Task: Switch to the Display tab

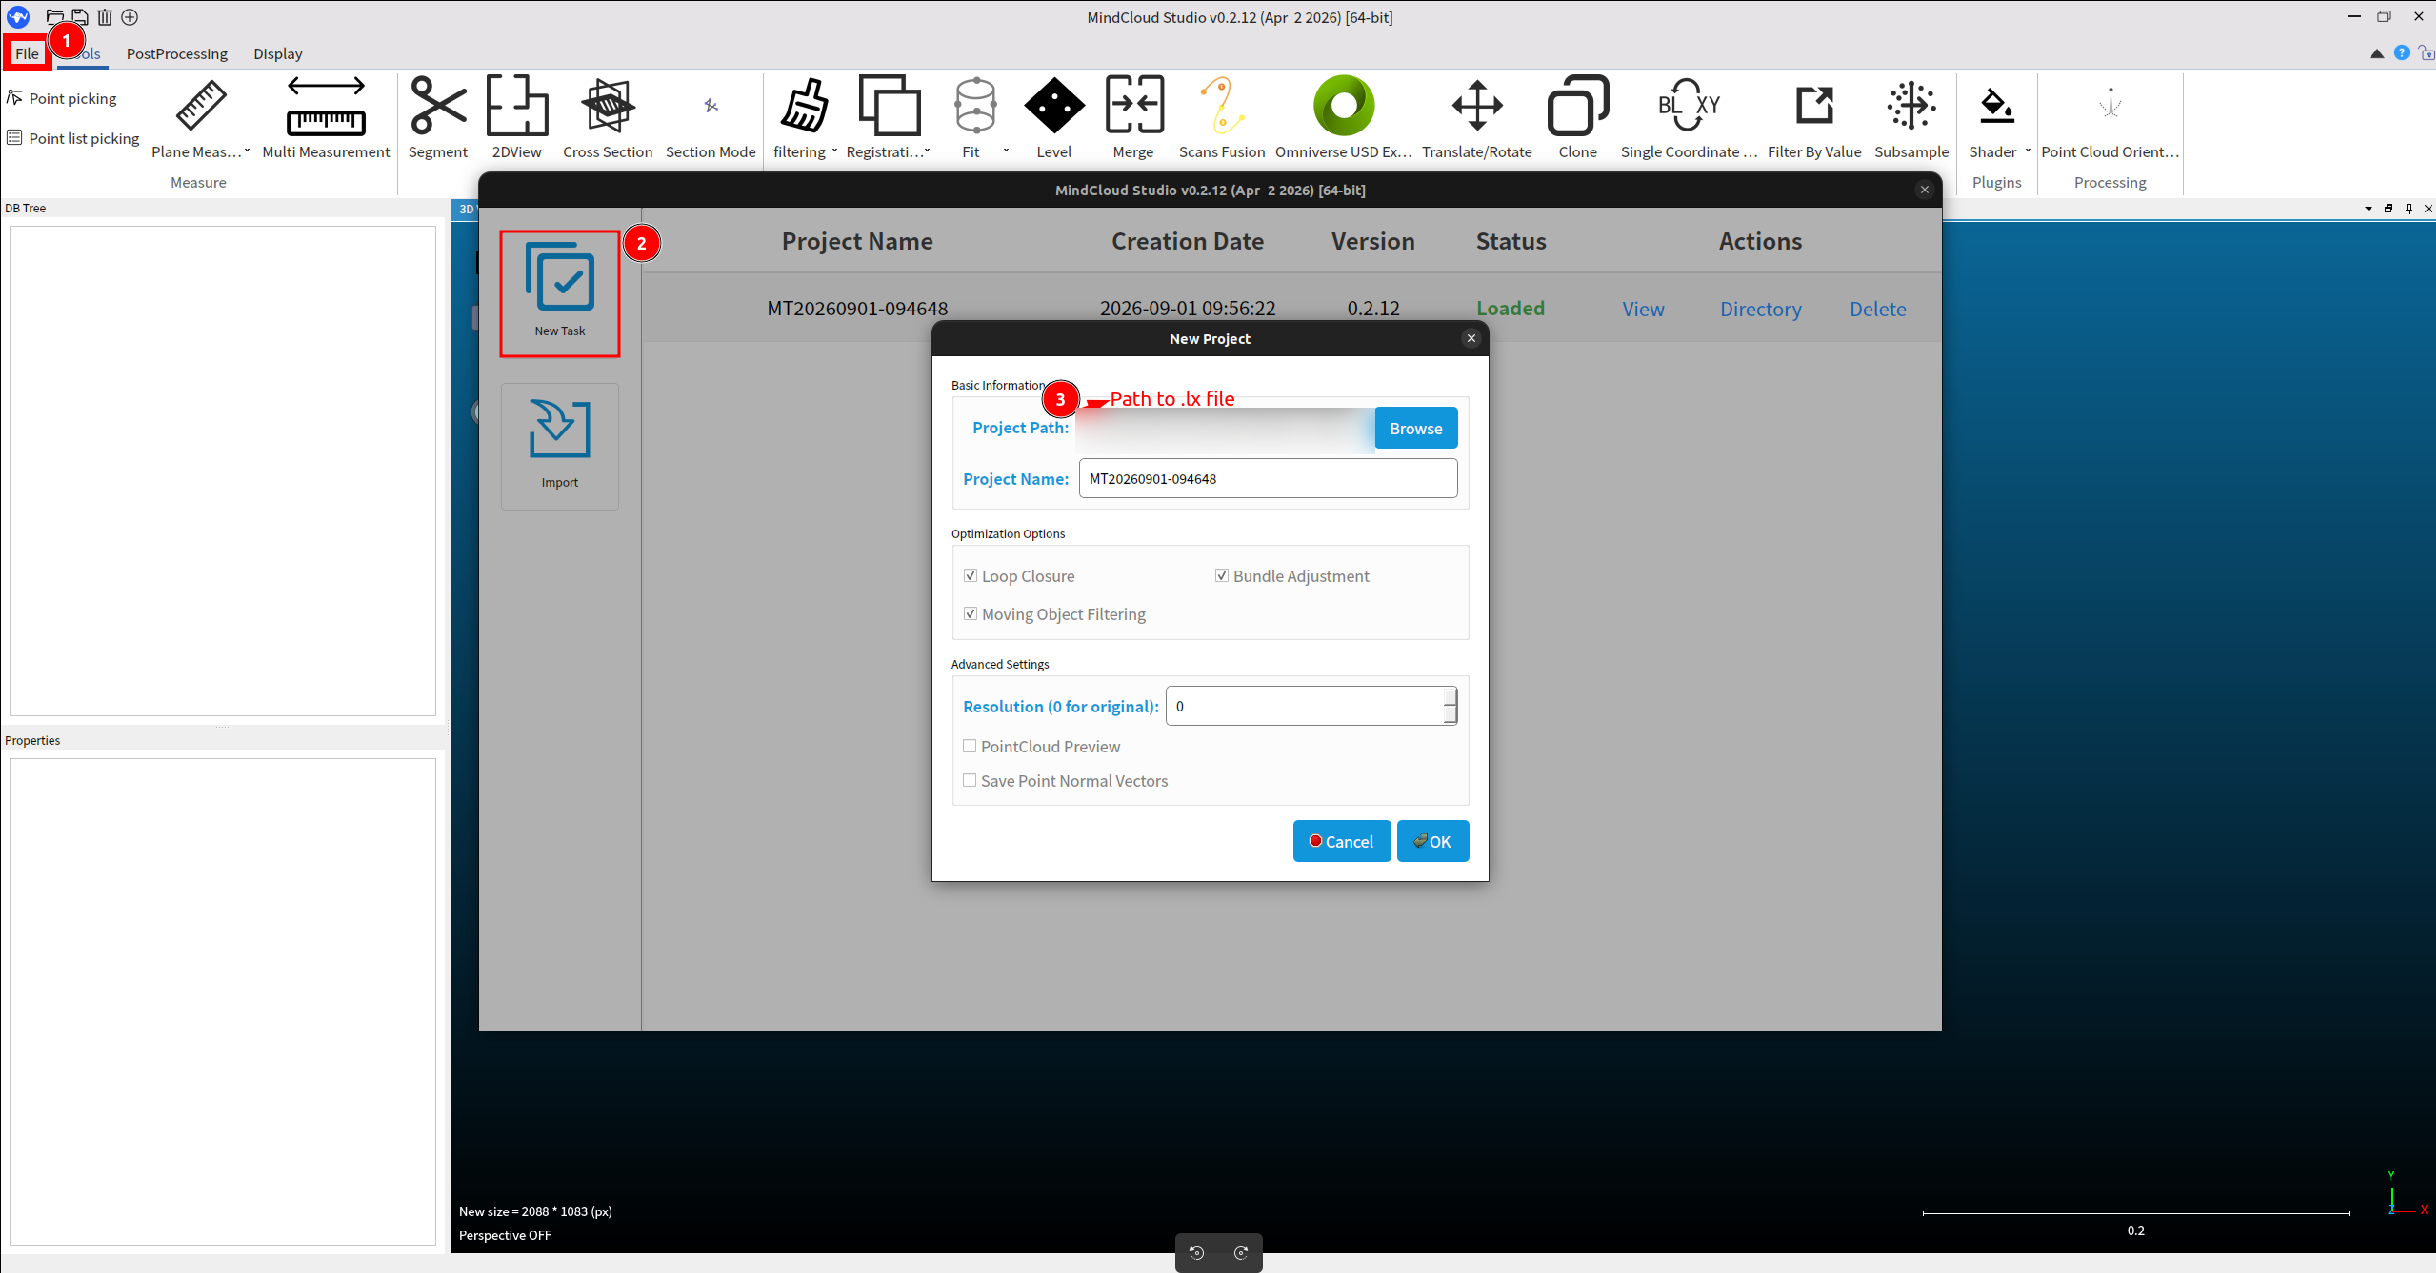Action: click(x=278, y=53)
